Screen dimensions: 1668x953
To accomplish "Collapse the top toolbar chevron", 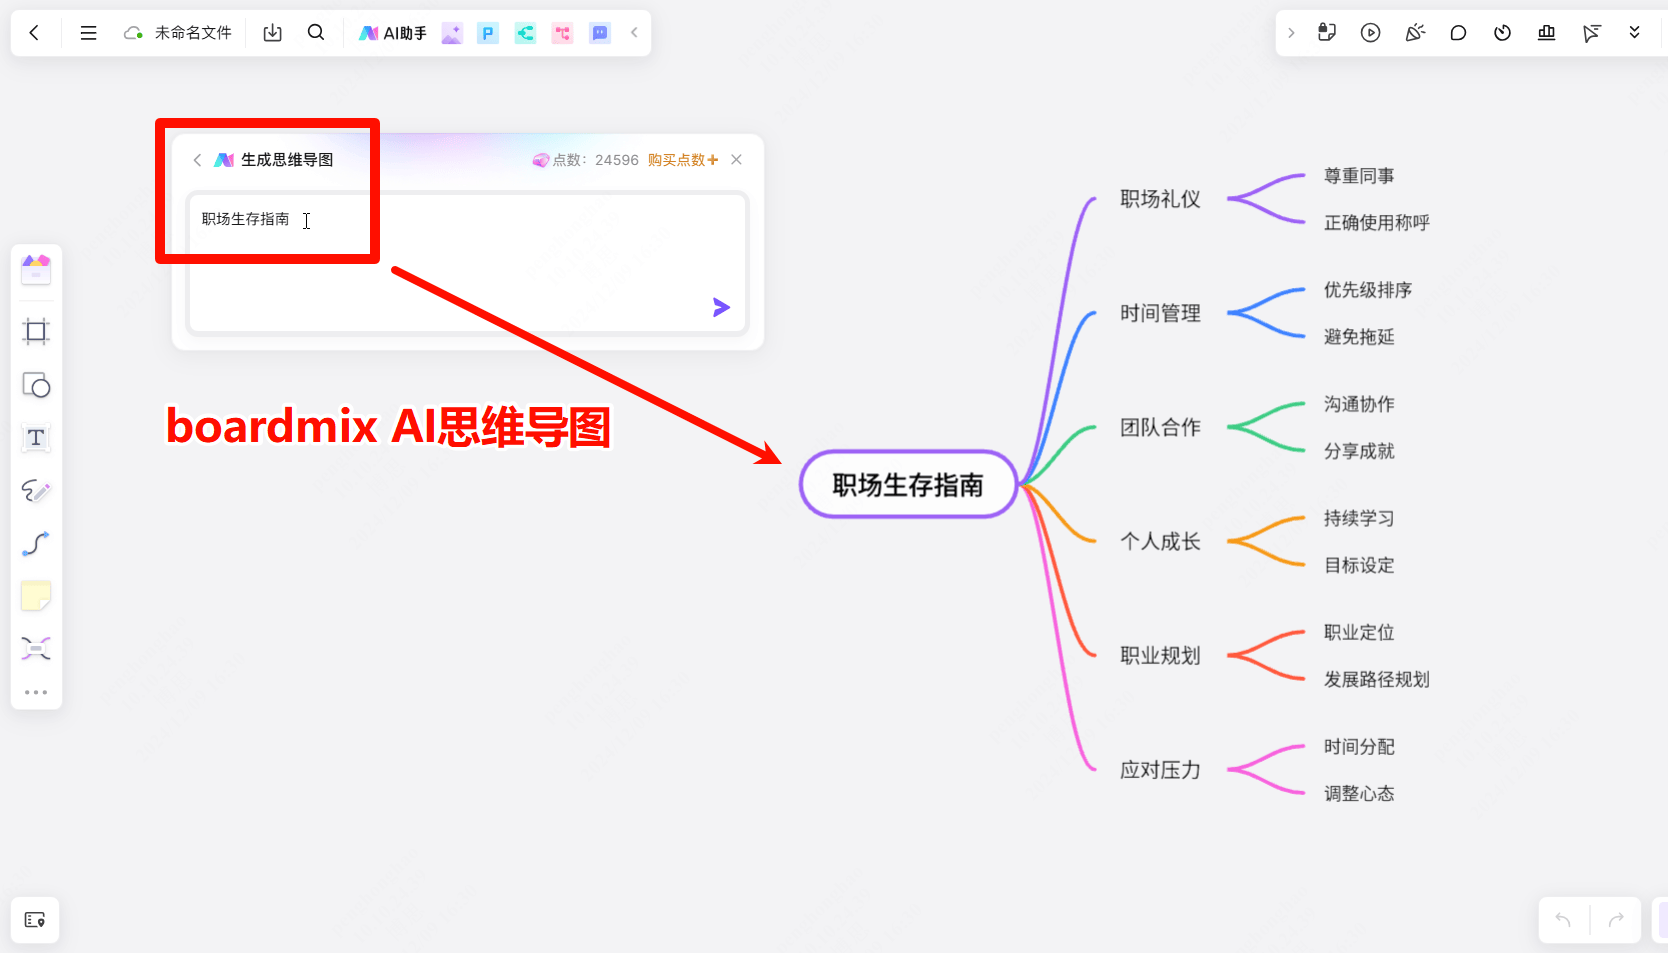I will point(634,33).
